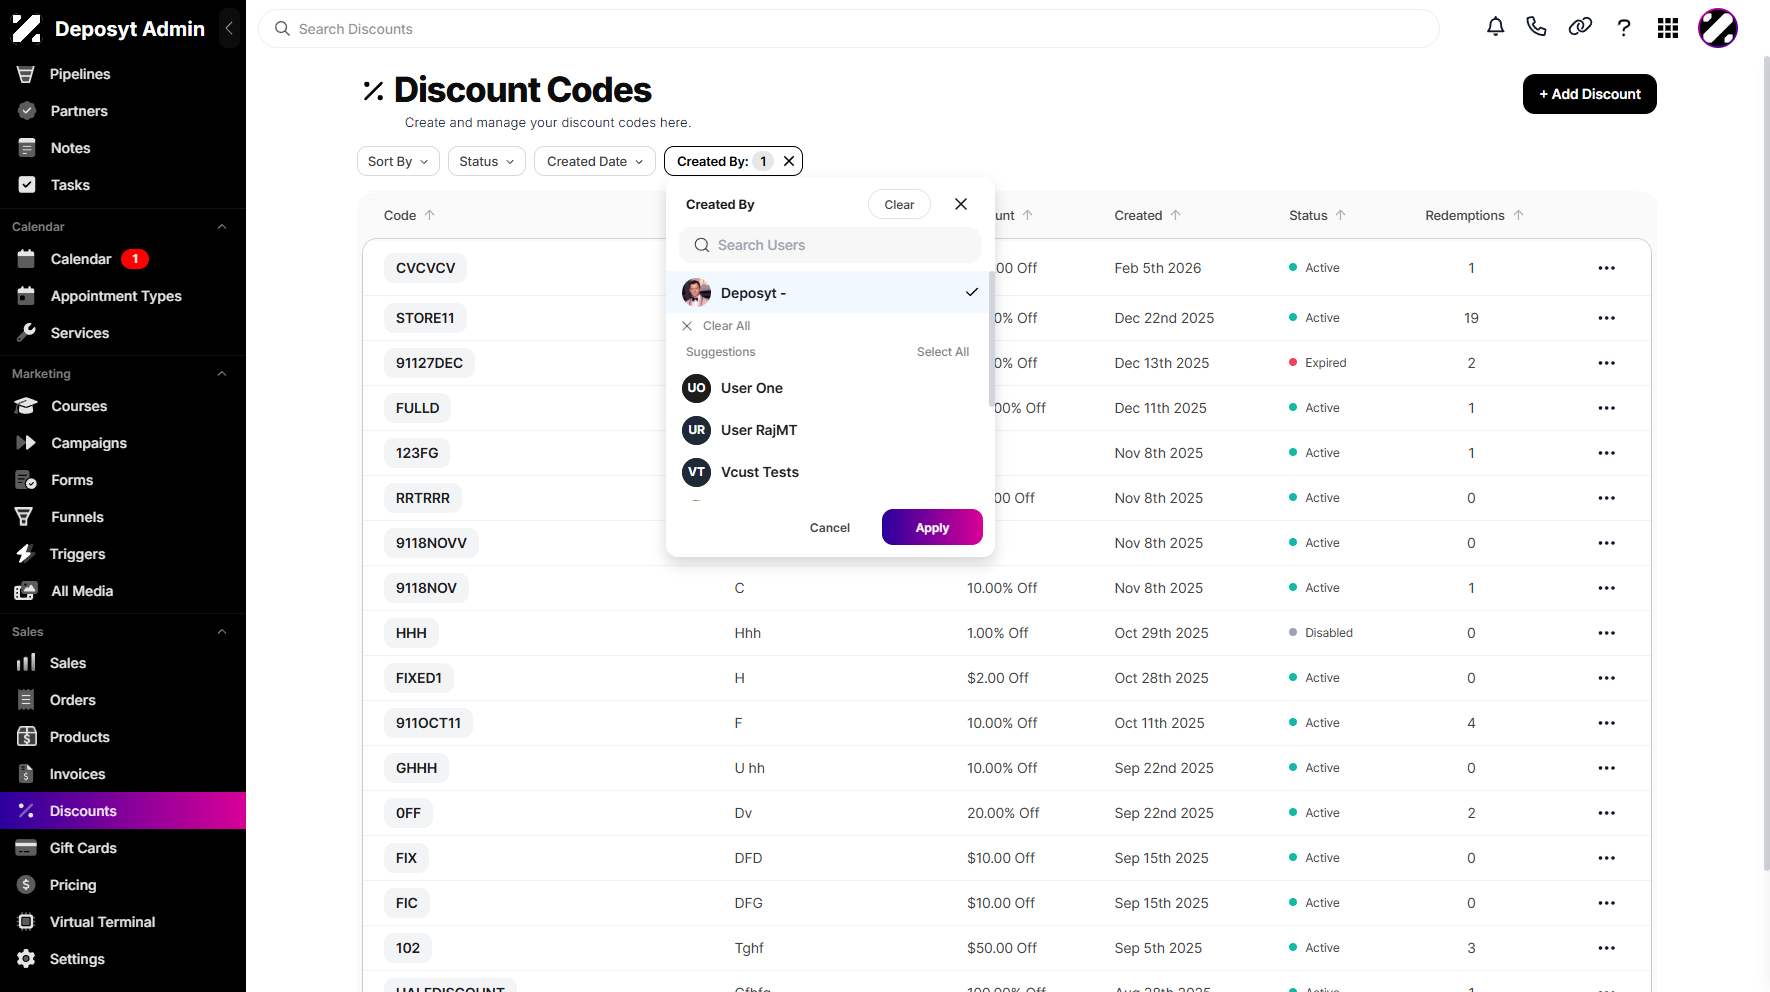Click the Services wrench icon
This screenshot has height=992, width=1770.
click(x=27, y=332)
